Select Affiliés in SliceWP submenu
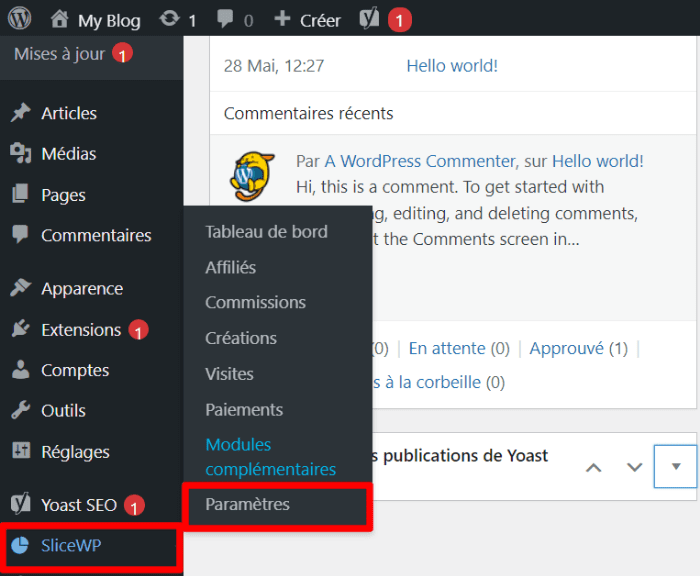This screenshot has height=576, width=700. tap(230, 267)
